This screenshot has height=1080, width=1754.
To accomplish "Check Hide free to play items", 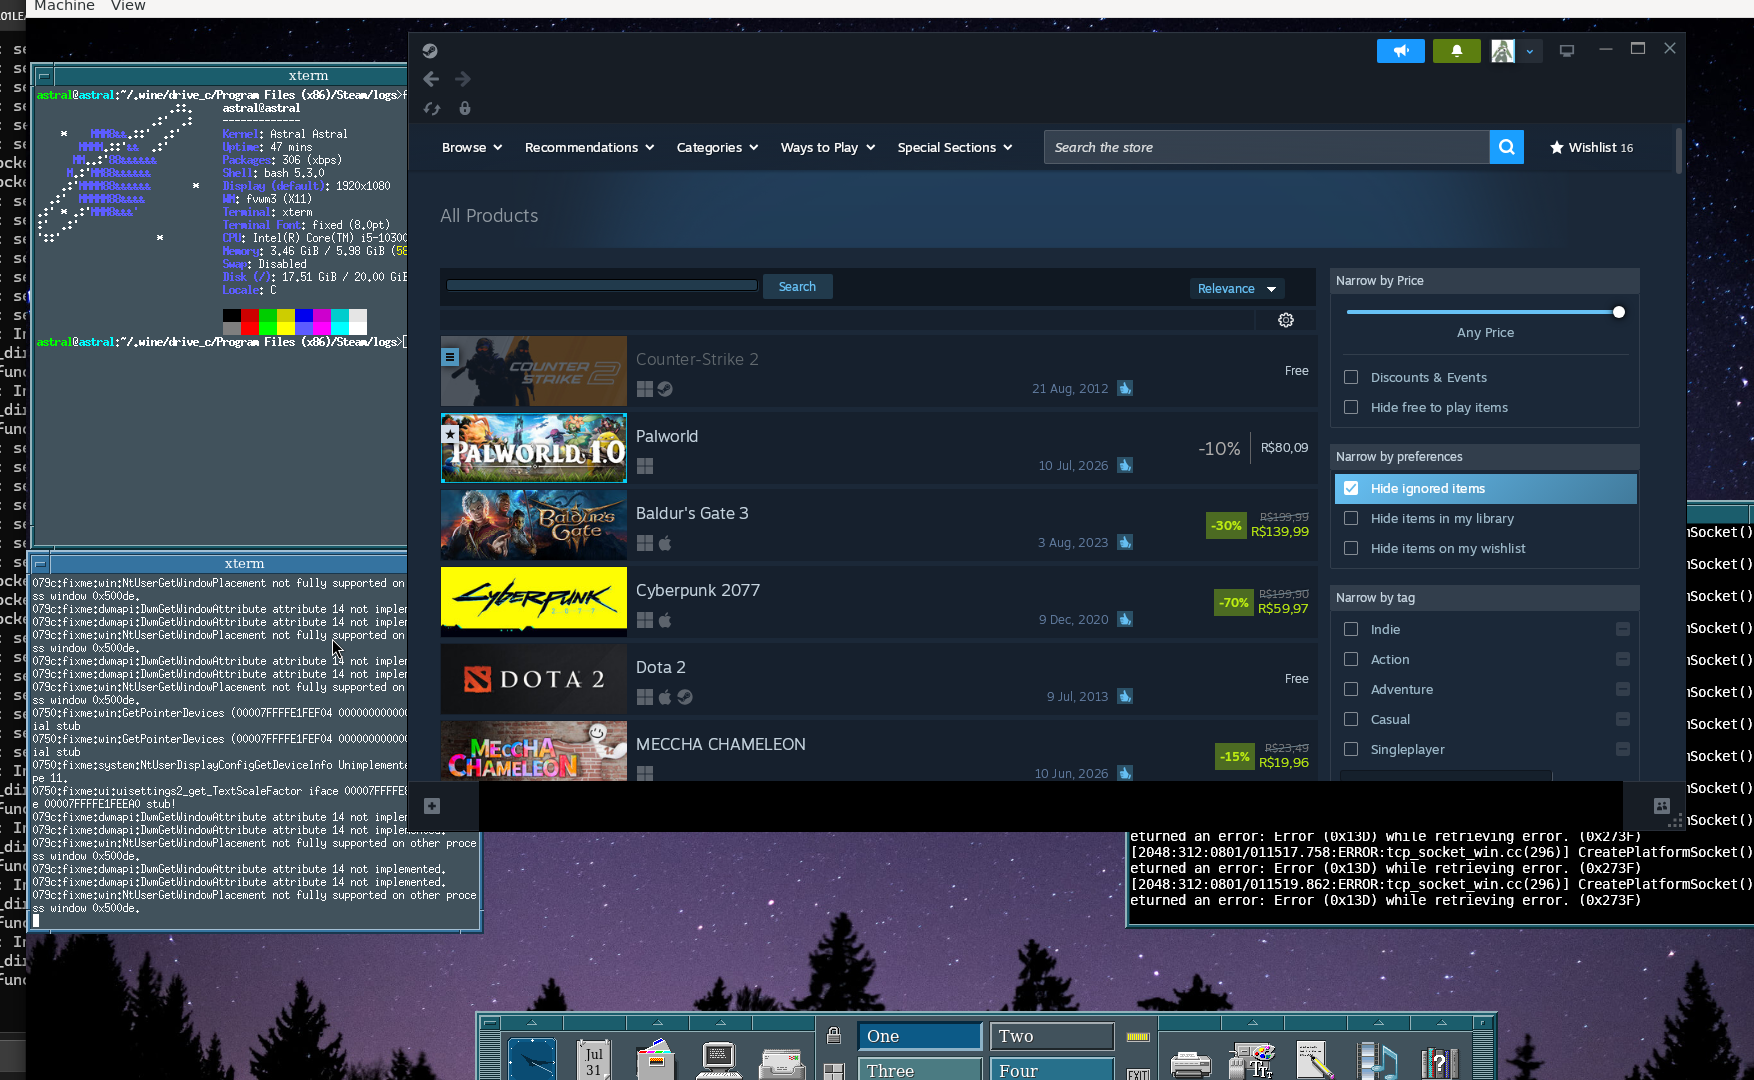I will point(1351,407).
